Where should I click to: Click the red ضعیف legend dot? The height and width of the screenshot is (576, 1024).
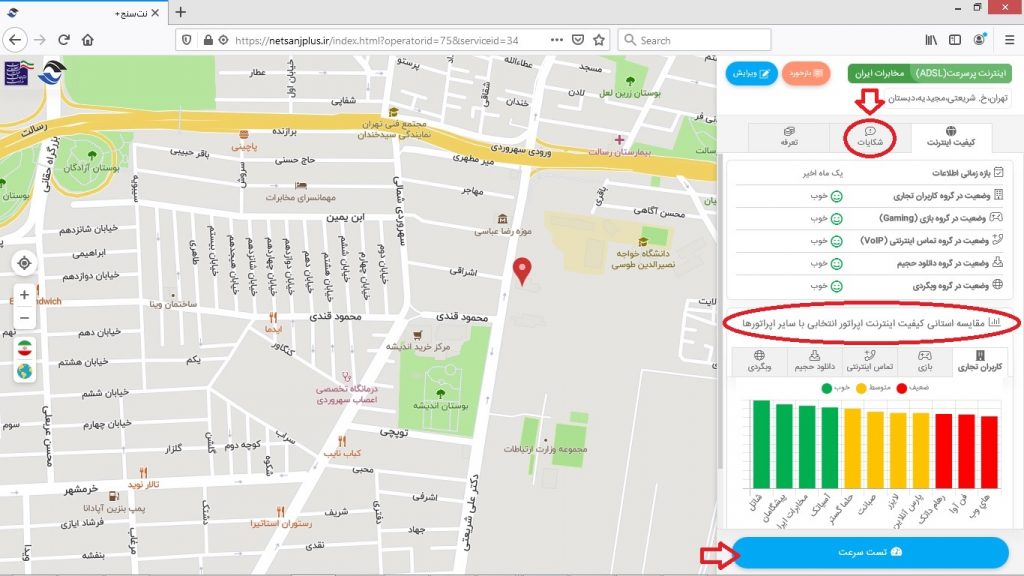(902, 388)
